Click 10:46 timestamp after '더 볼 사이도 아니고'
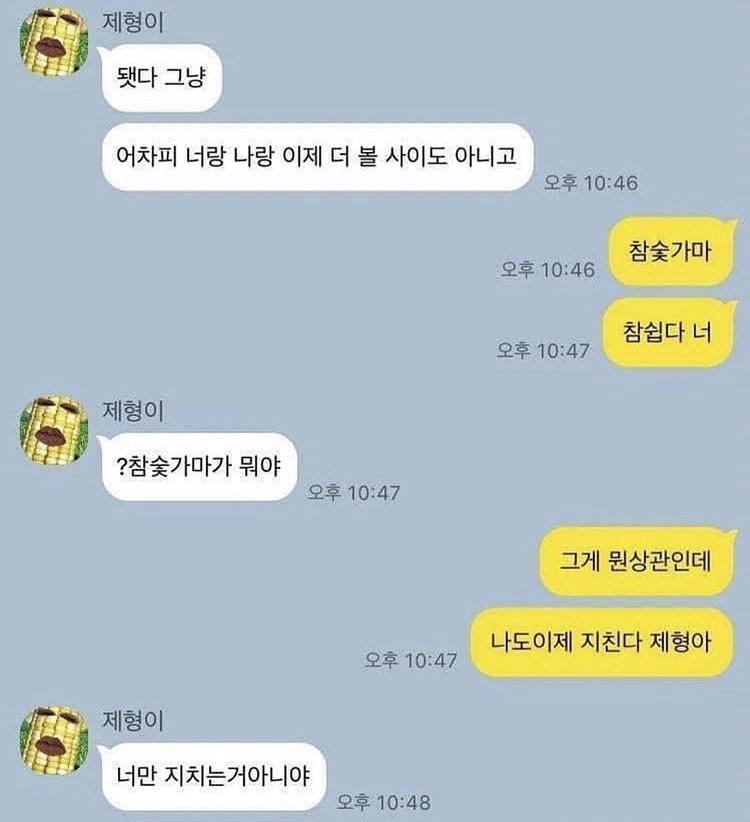The height and width of the screenshot is (822, 750). click(591, 183)
